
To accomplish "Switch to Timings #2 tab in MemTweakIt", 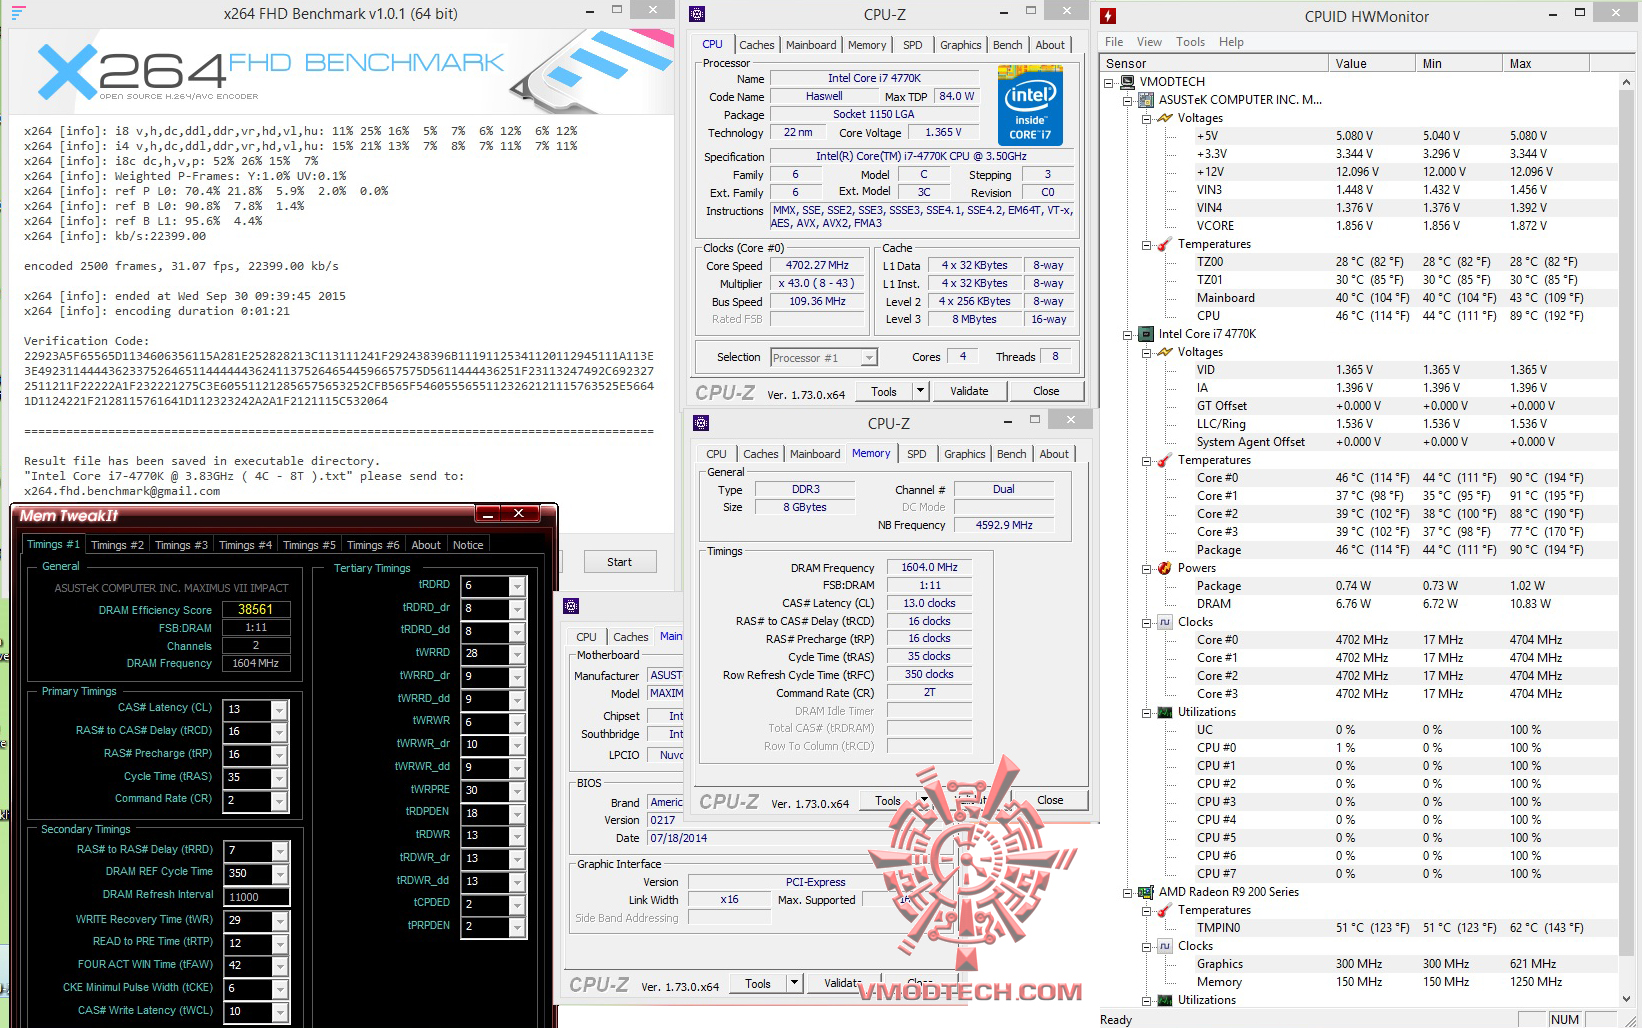I will (x=117, y=545).
